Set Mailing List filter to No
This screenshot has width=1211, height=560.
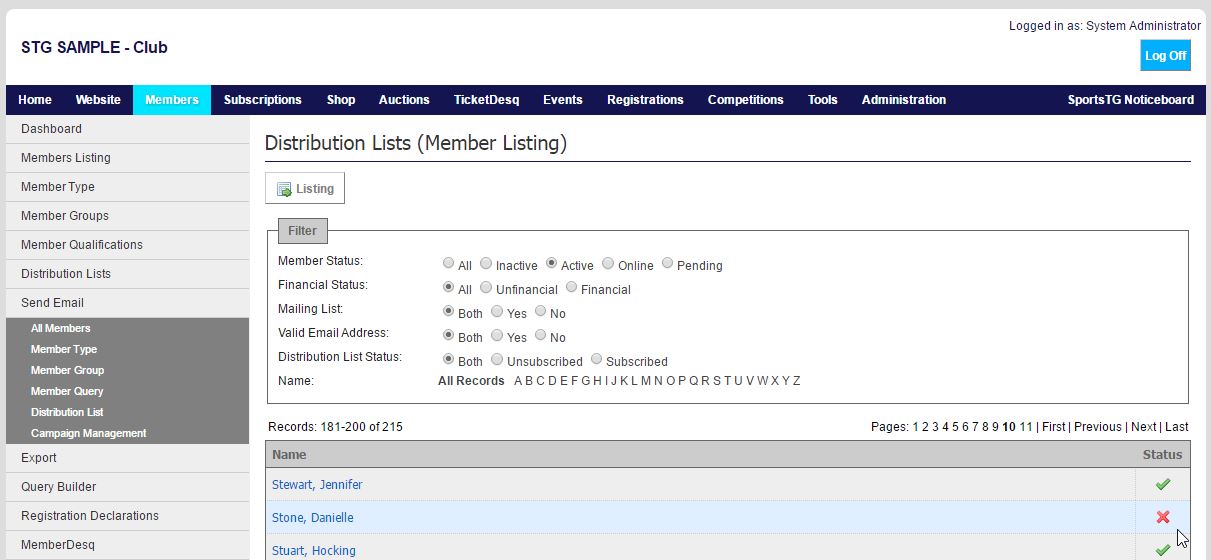[x=541, y=312]
